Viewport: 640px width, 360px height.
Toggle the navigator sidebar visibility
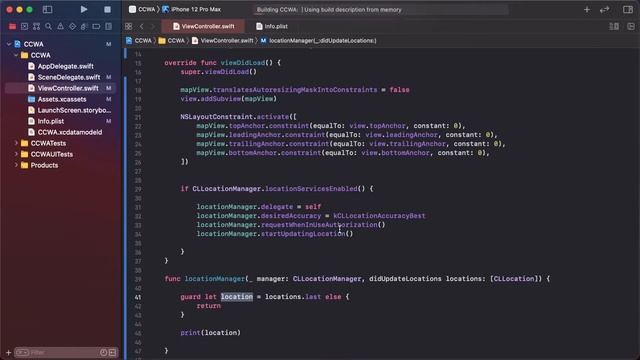47,9
